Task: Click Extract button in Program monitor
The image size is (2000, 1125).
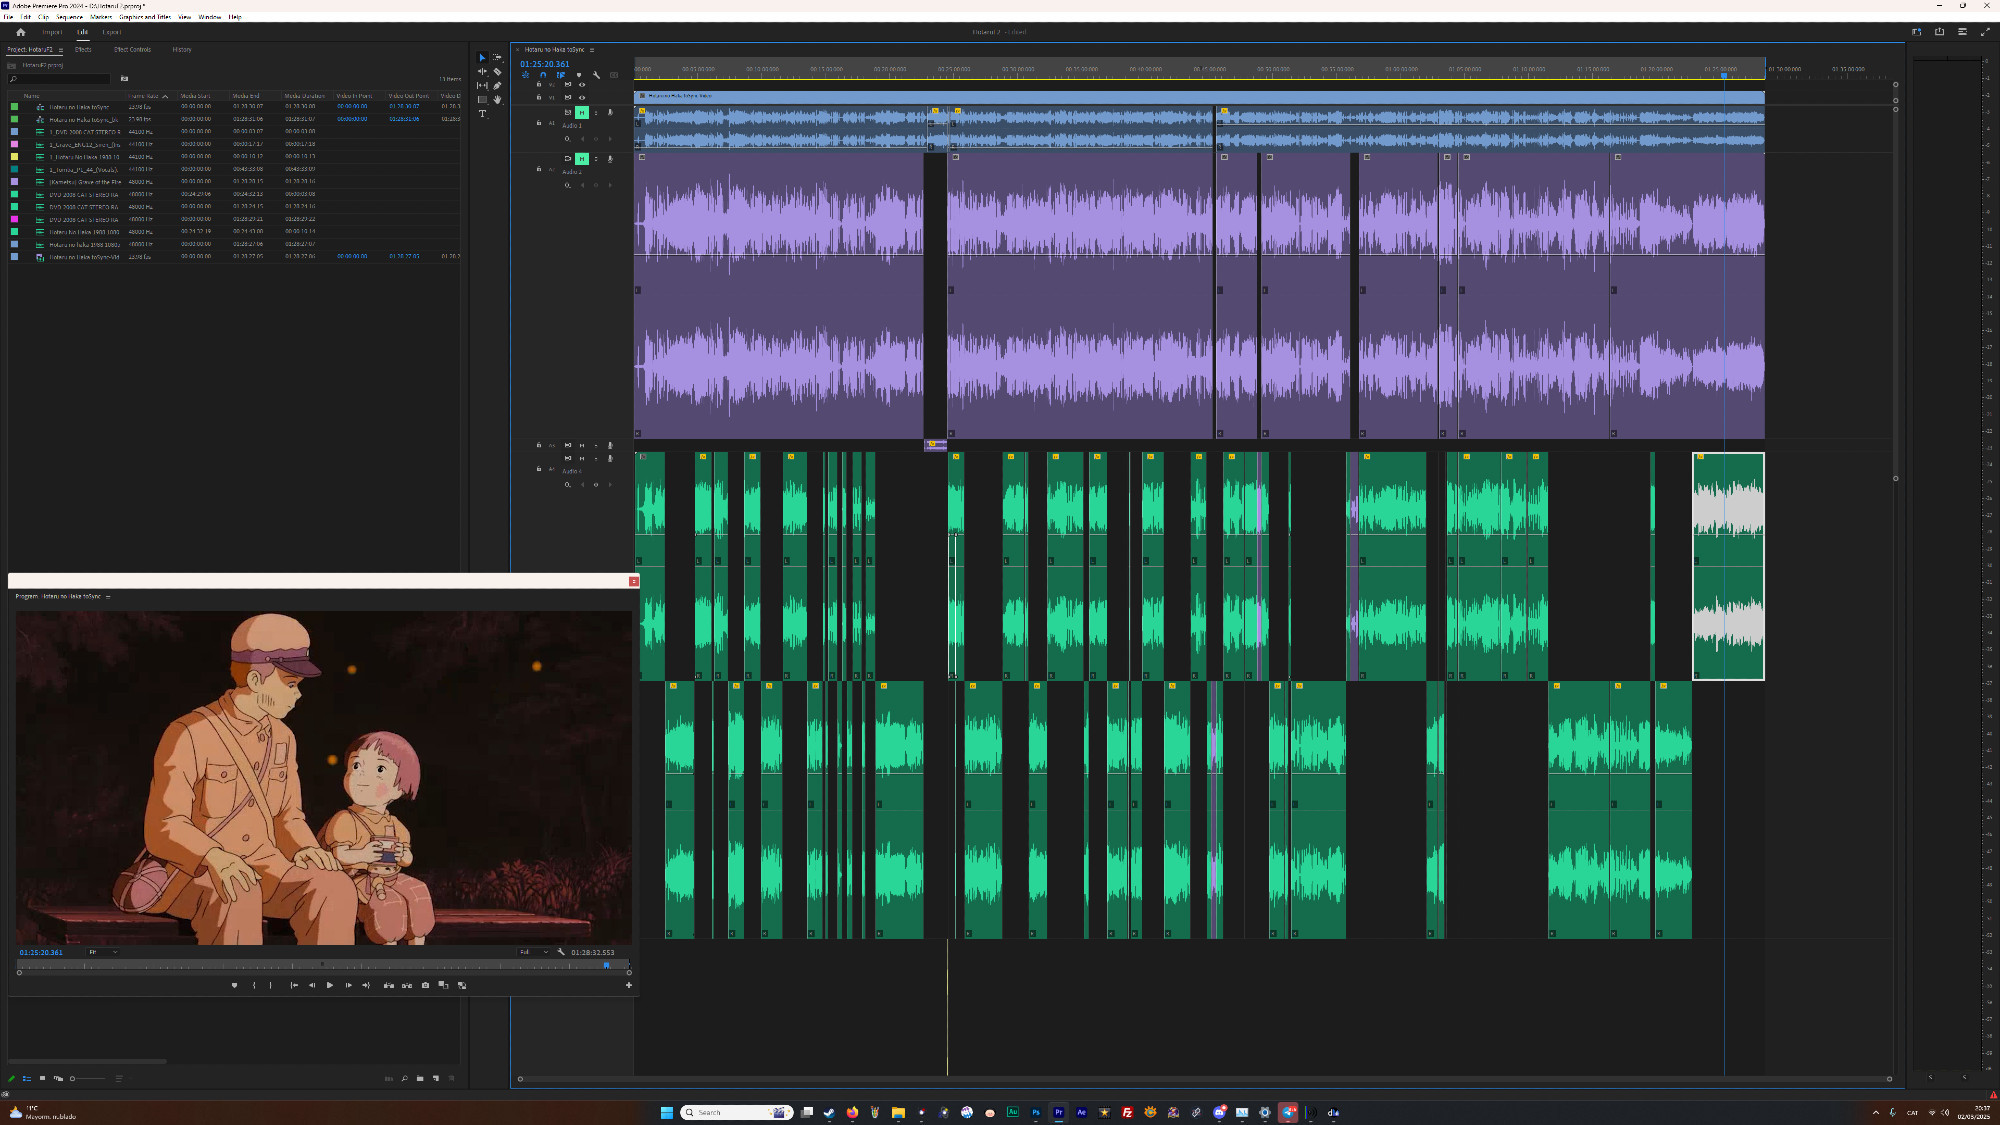Action: (x=407, y=985)
